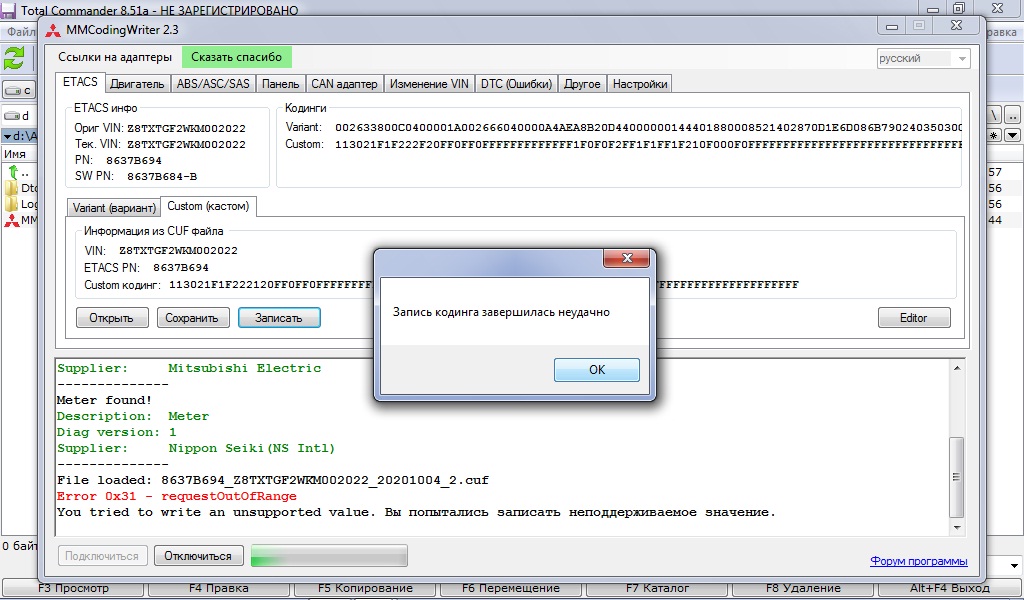Image resolution: width=1024 pixels, height=600 pixels.
Task: Open the Изменение VIN tab
Action: (x=429, y=84)
